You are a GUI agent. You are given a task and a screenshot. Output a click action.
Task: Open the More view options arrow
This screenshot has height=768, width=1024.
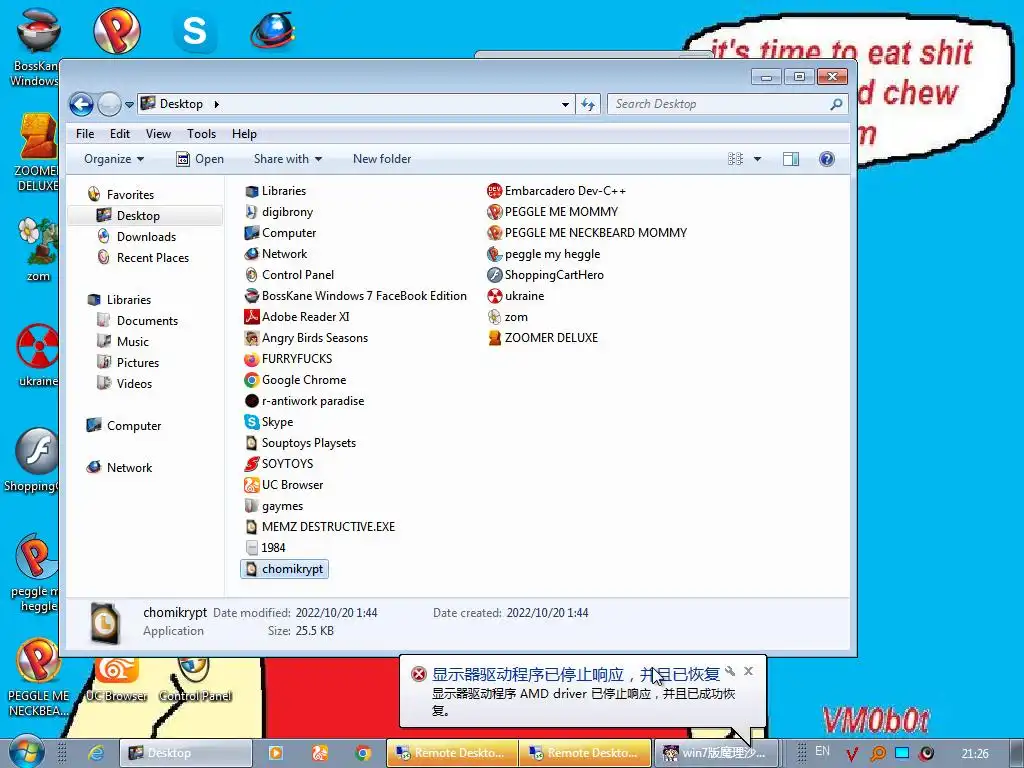(x=758, y=159)
